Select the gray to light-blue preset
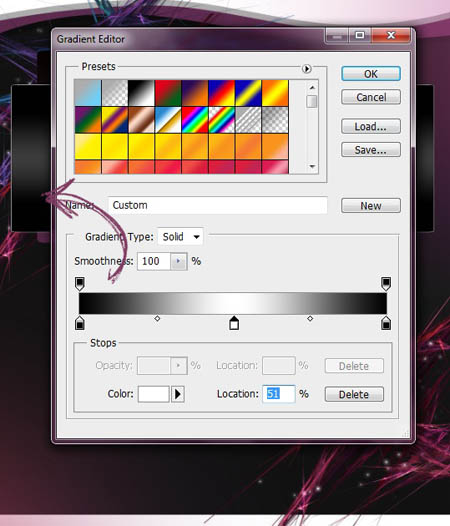 click(88, 93)
